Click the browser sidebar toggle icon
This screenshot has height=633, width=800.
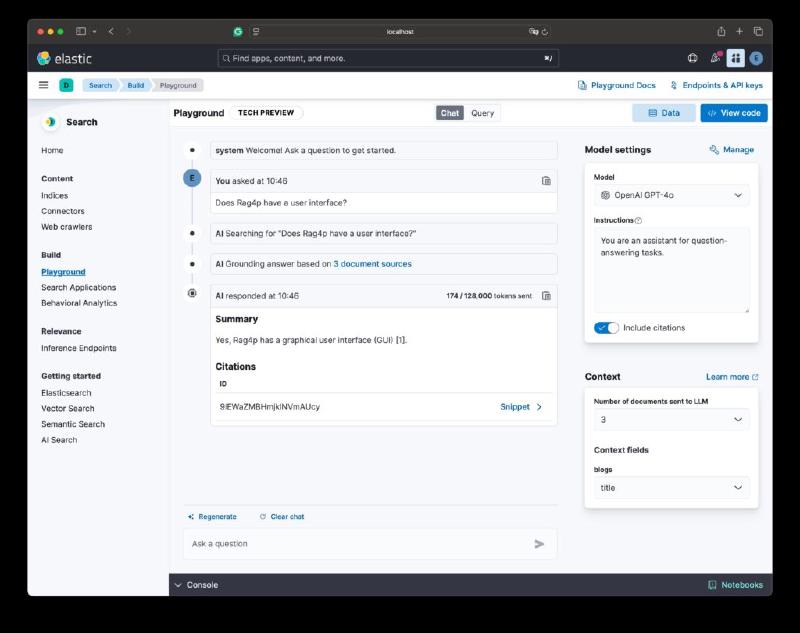pyautogui.click(x=81, y=31)
